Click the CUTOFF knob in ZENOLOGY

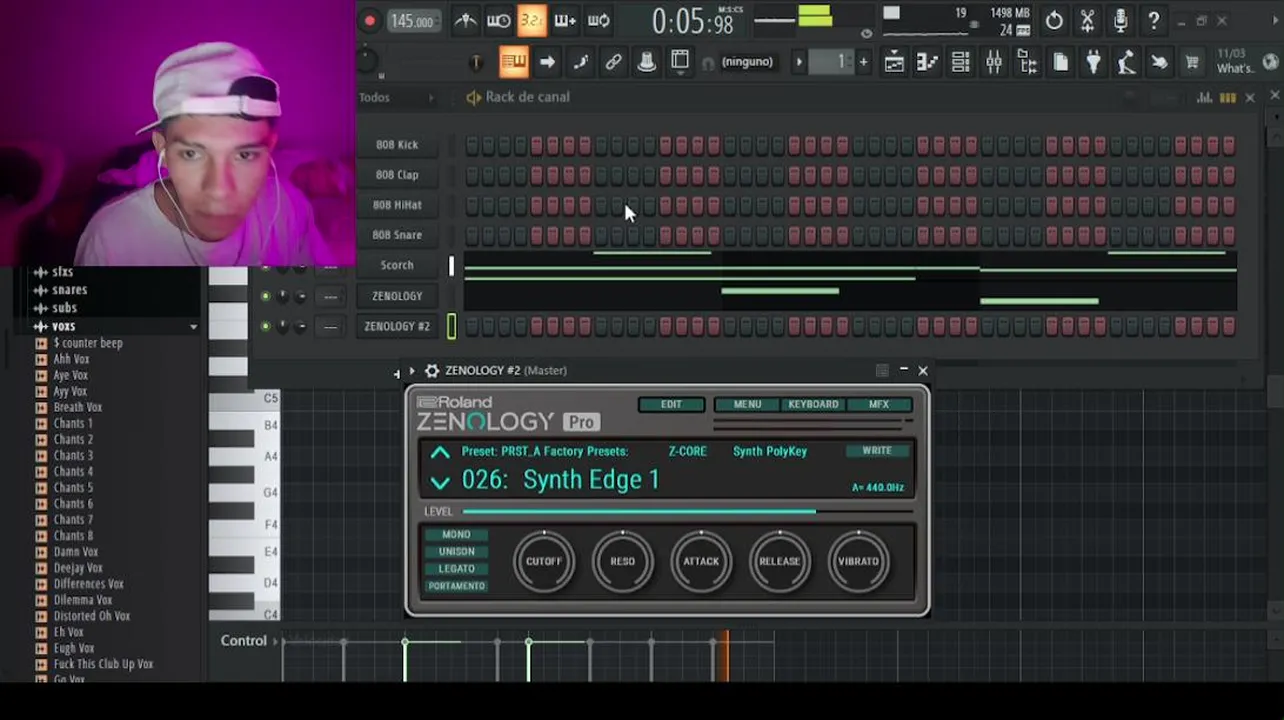click(x=544, y=562)
